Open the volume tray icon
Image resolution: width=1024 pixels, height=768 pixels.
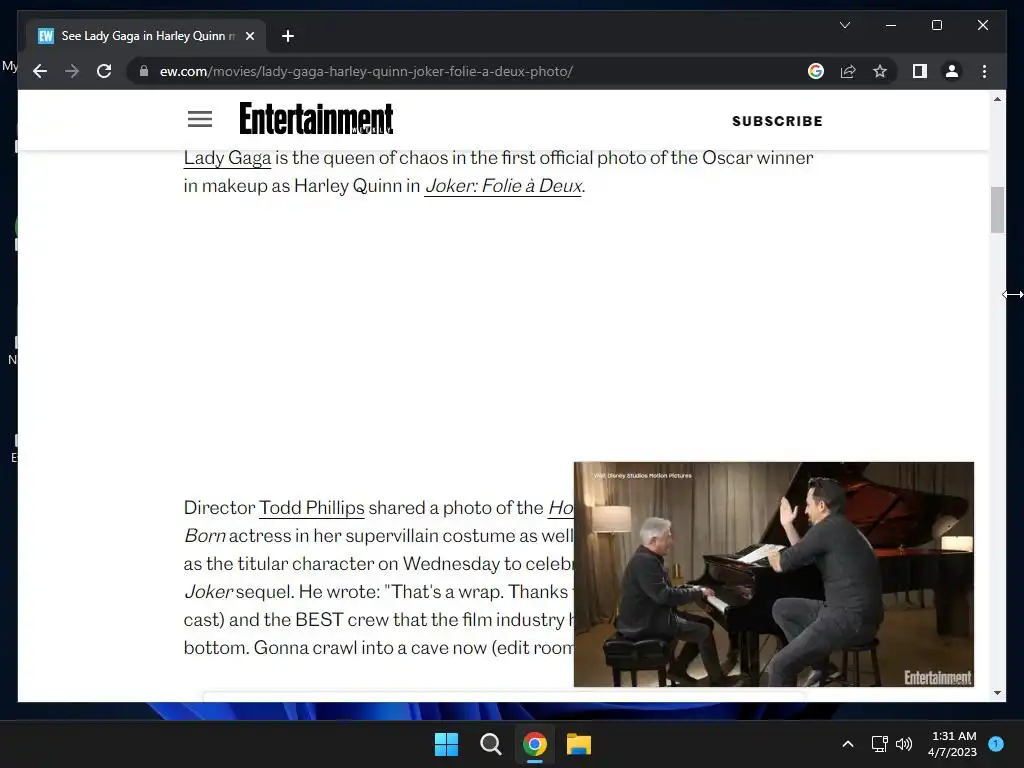tap(904, 744)
